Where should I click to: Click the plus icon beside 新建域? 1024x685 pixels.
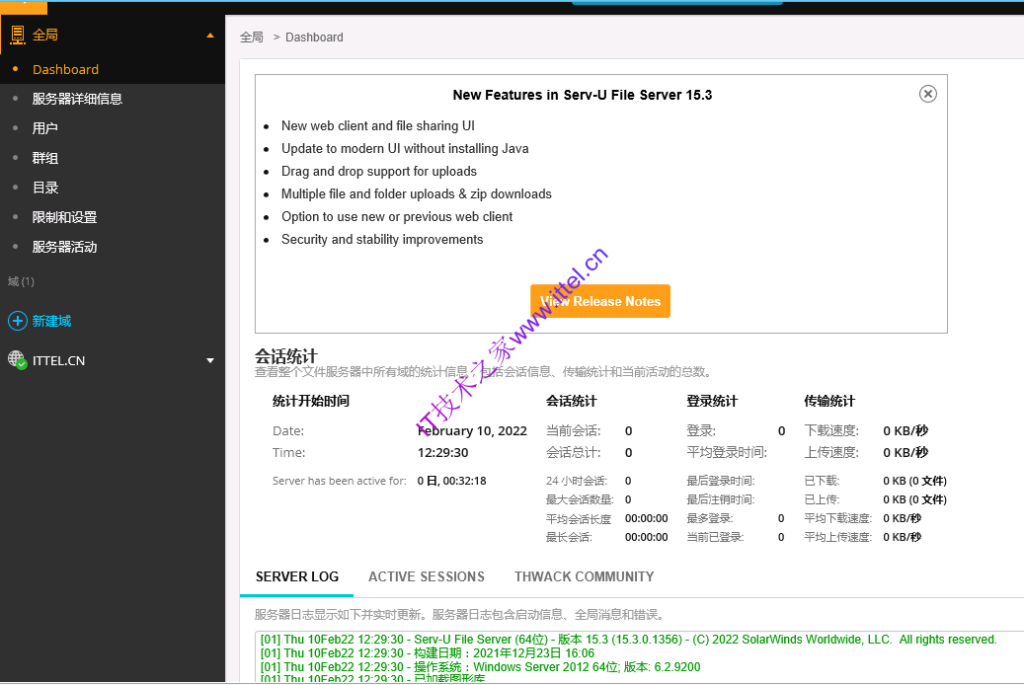tap(18, 321)
